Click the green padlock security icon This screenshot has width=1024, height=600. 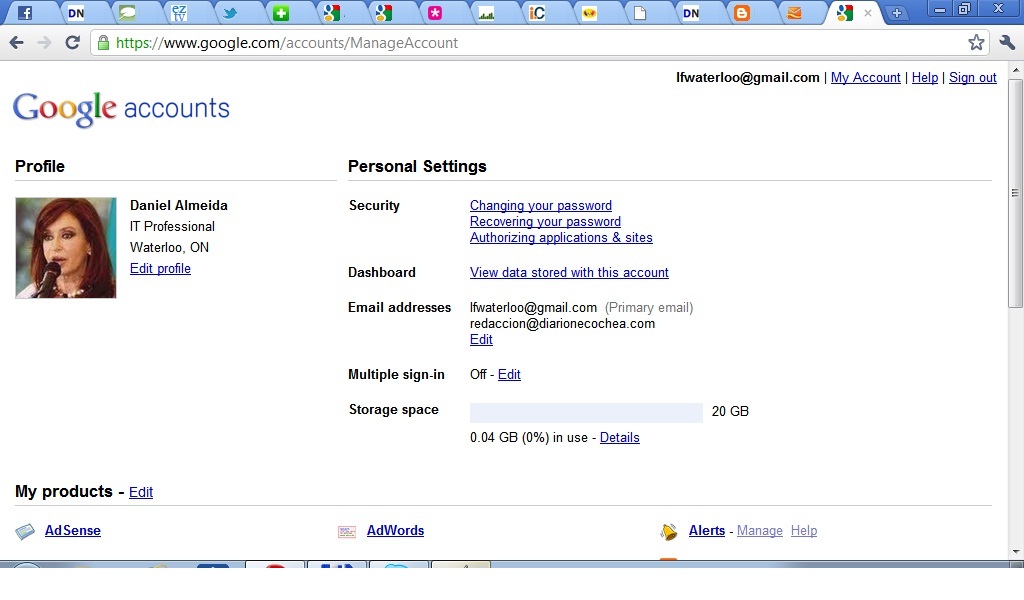pos(103,43)
